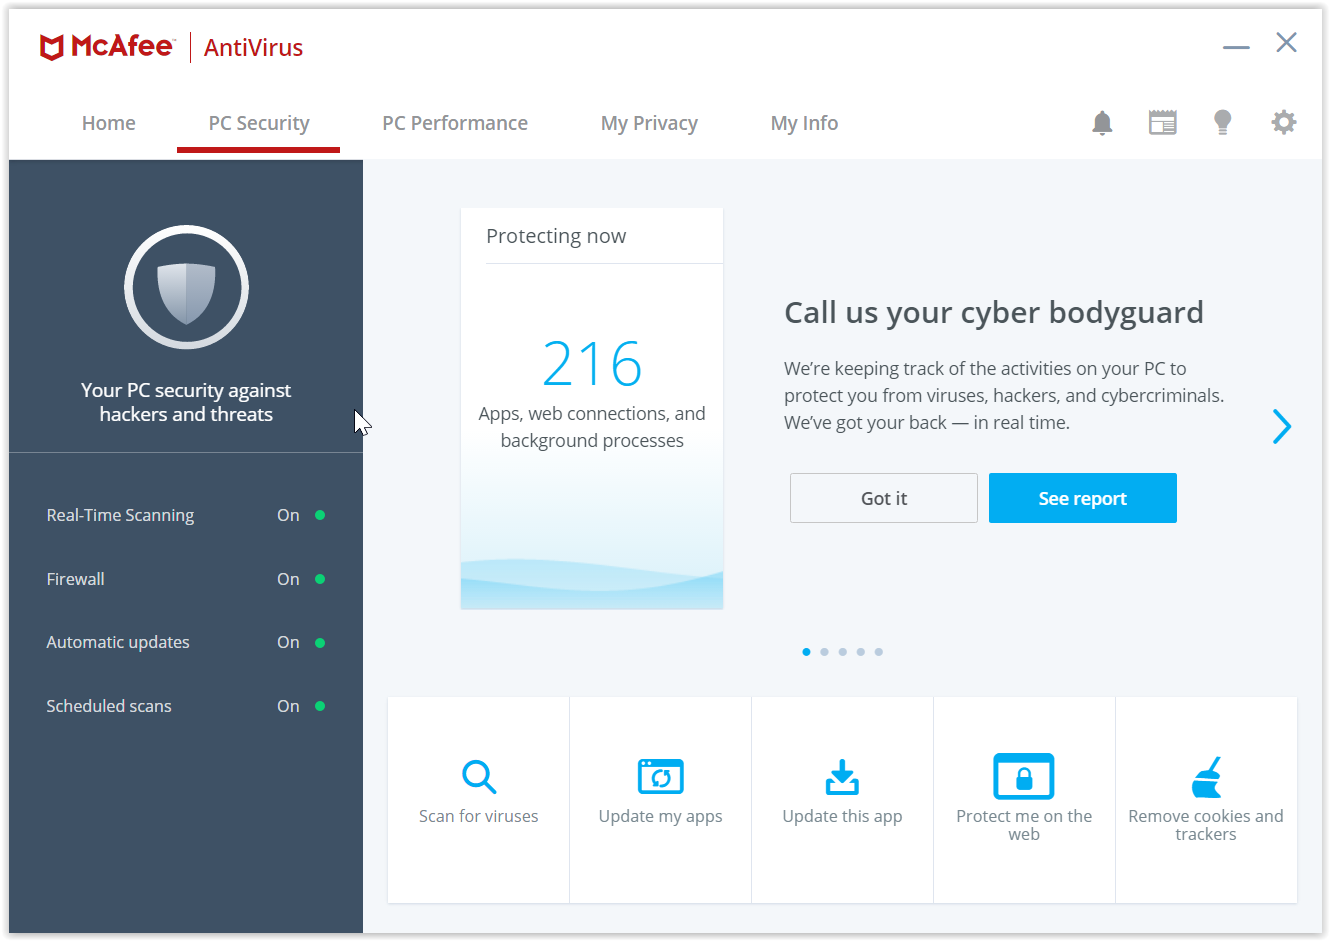Click the Scan for viruses magnifier icon
This screenshot has height=941, width=1330.
click(x=479, y=777)
